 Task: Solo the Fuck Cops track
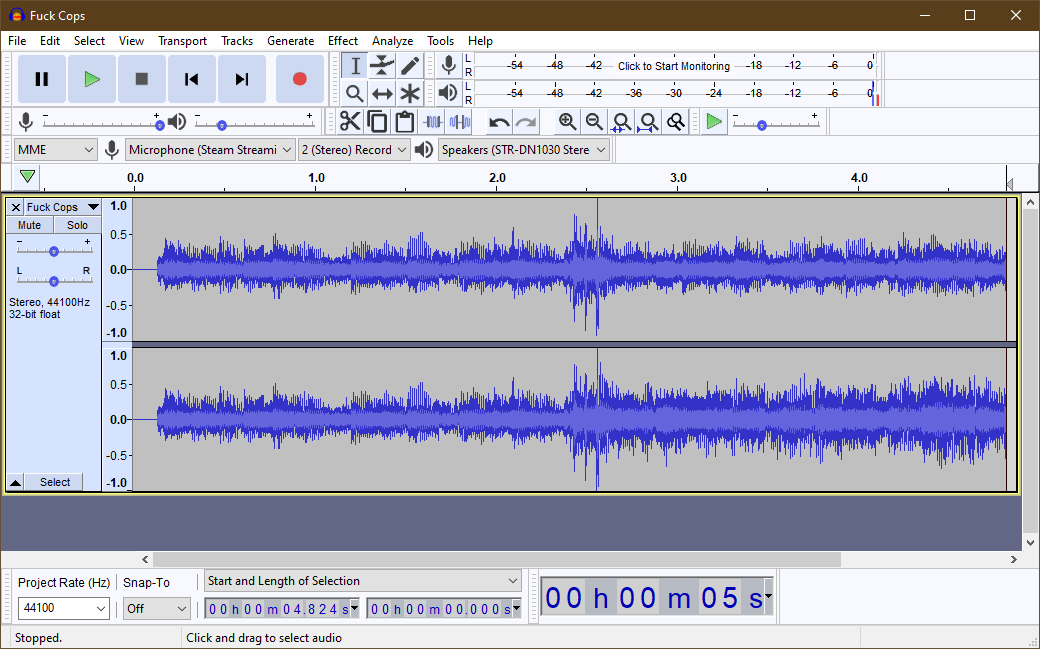pyautogui.click(x=77, y=225)
